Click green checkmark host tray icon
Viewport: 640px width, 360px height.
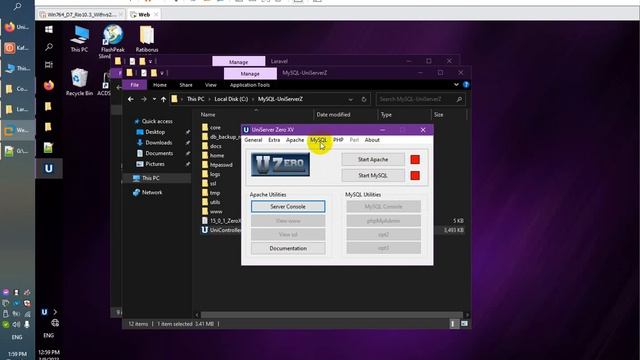point(6,324)
